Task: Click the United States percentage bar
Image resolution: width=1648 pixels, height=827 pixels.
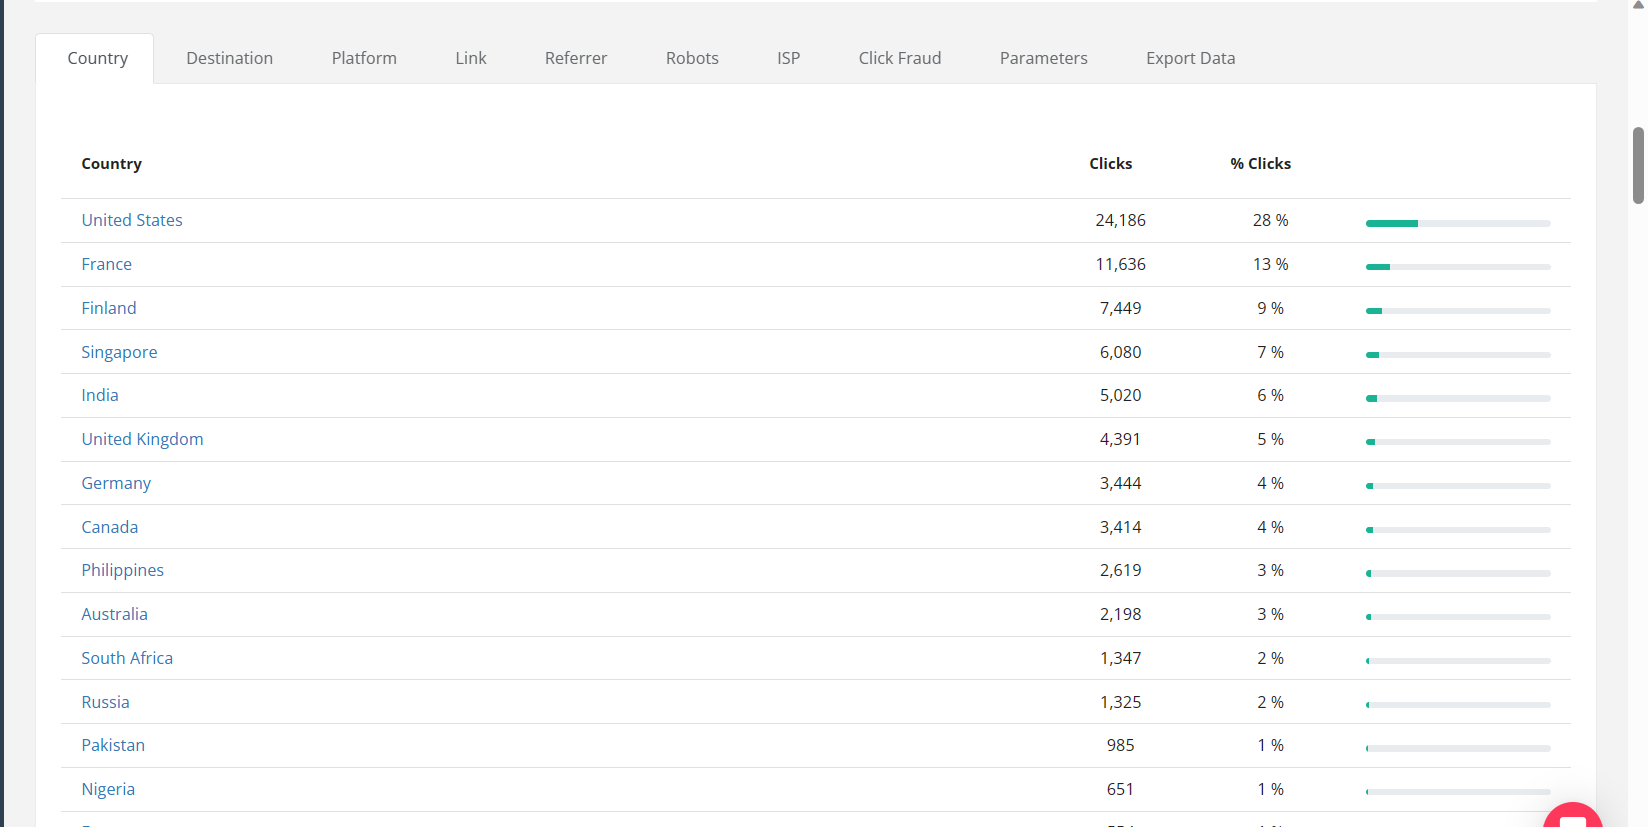Action: [x=1457, y=223]
